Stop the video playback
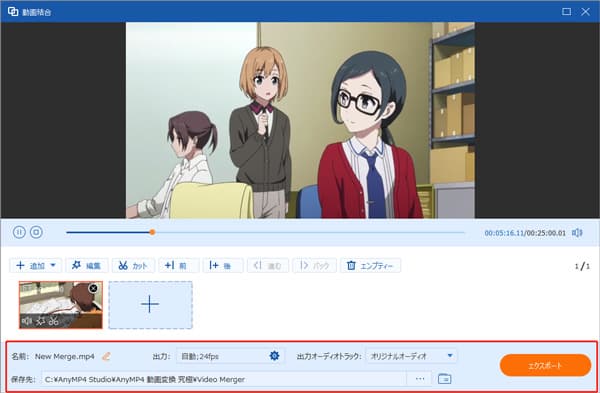The width and height of the screenshot is (600, 393). (36, 232)
